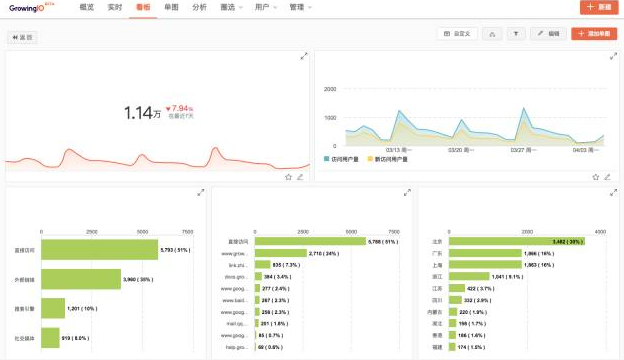Edit the 1.14万 metric chart via pencil icon

300,177
